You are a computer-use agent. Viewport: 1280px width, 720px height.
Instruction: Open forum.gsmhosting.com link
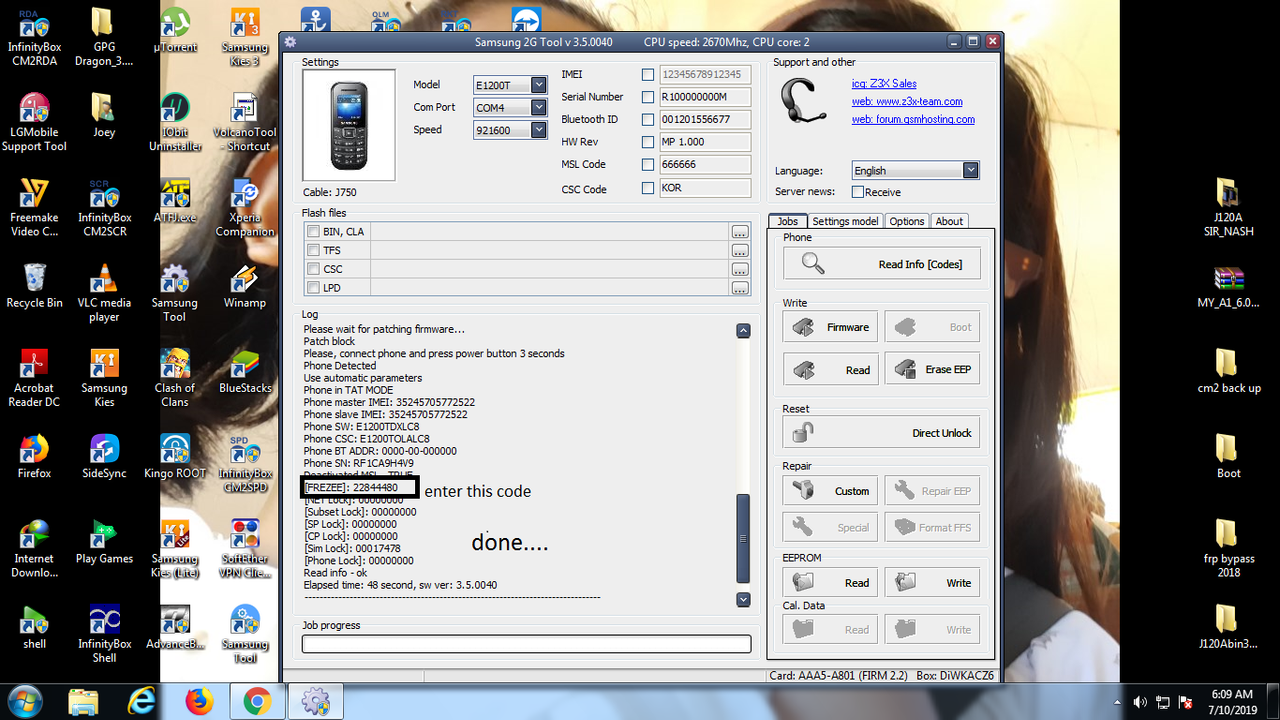coord(913,119)
